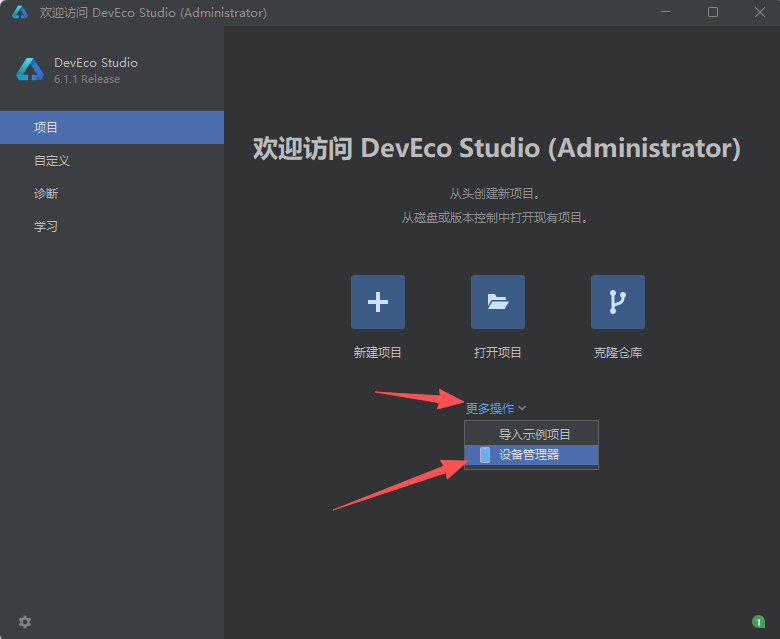Click DevEco Studio name in sidebar

pyautogui.click(x=96, y=63)
